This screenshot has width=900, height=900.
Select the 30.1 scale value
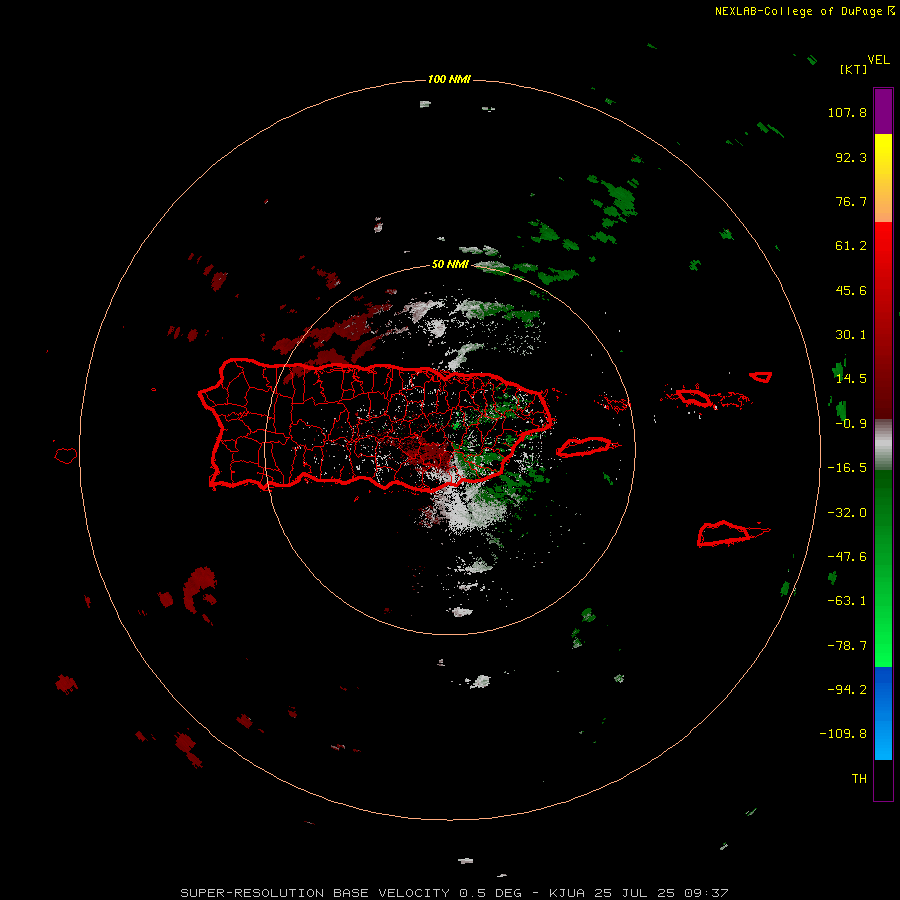click(851, 335)
